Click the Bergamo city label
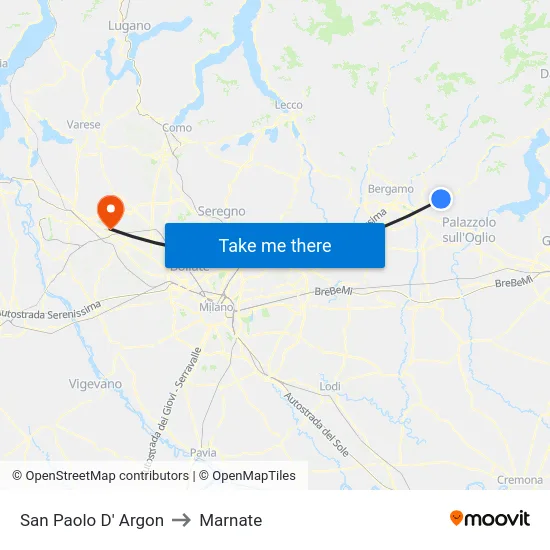Image resolution: width=550 pixels, height=550 pixels. [391, 189]
